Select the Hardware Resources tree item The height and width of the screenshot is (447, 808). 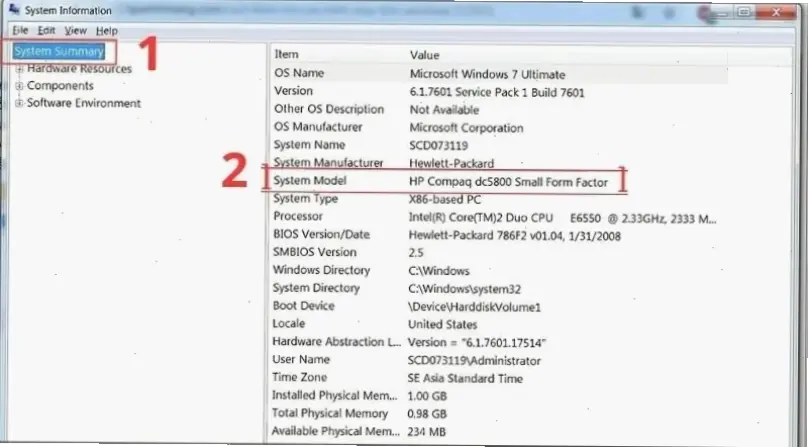[x=79, y=69]
